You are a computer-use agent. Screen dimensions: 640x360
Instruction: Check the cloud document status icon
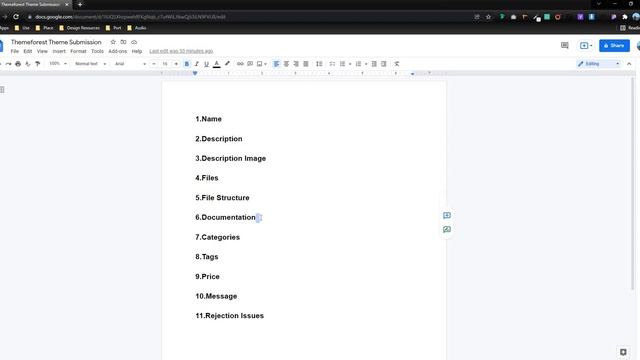[134, 42]
